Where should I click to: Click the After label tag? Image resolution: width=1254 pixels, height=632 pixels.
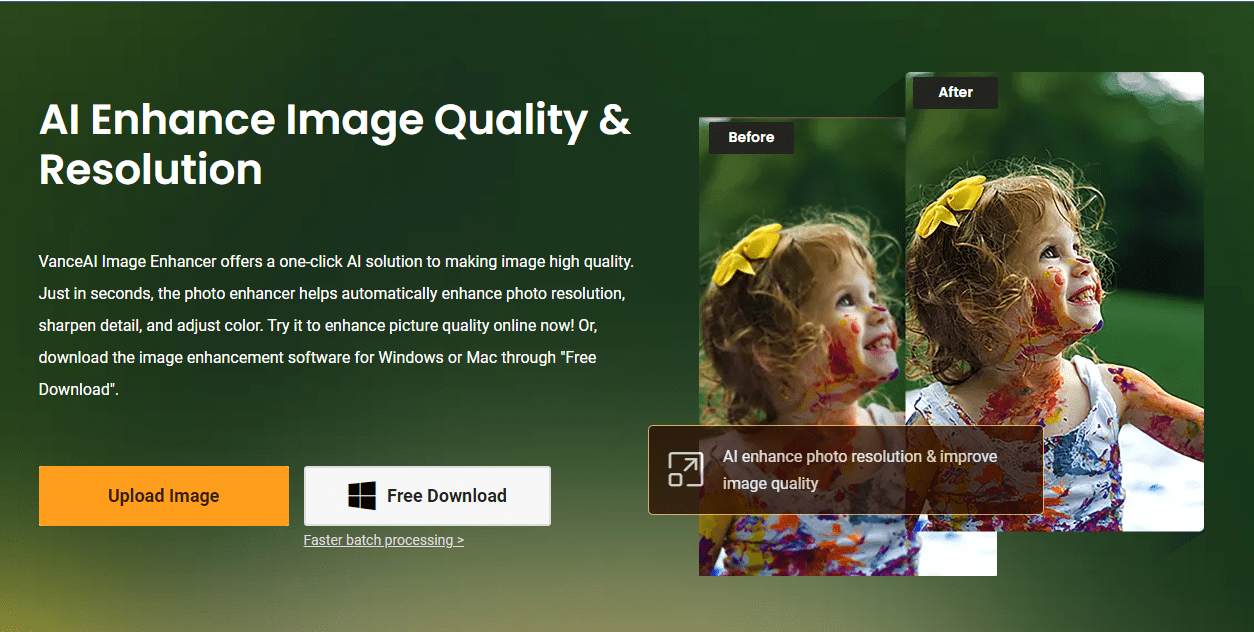click(954, 92)
